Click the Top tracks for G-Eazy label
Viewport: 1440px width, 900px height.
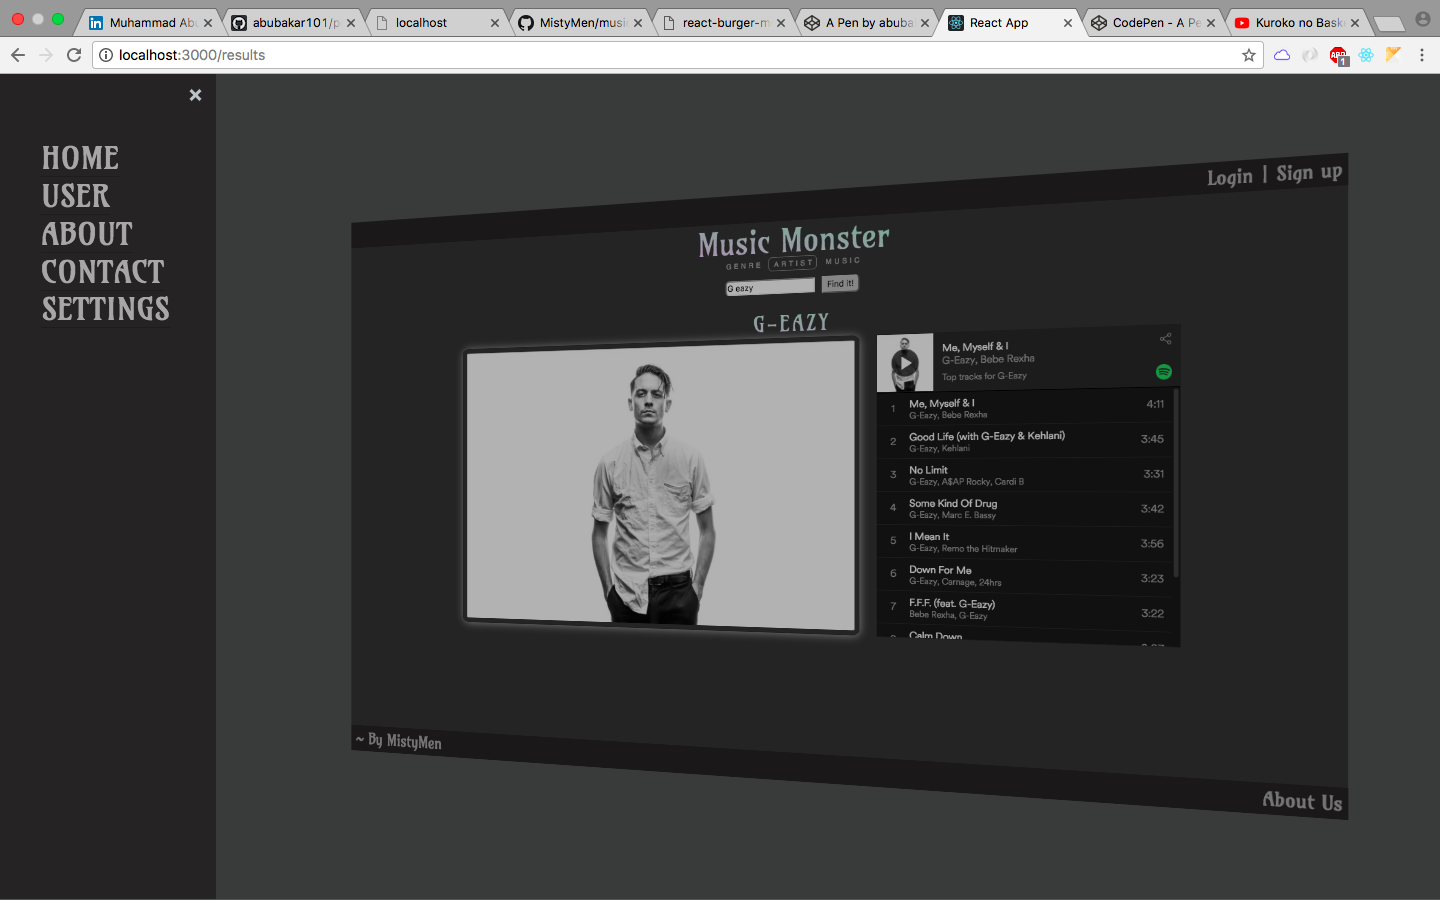pyautogui.click(x=984, y=376)
